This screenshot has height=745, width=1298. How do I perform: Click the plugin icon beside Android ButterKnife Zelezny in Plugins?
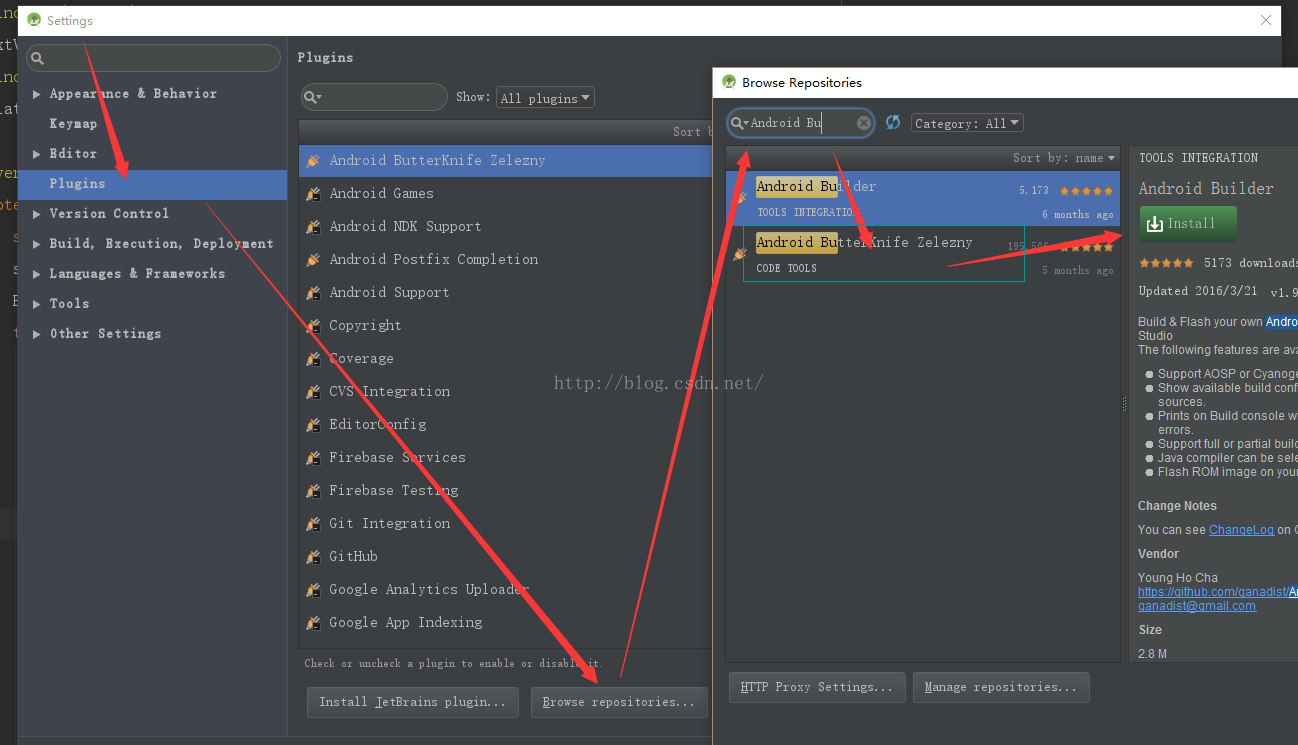313,160
